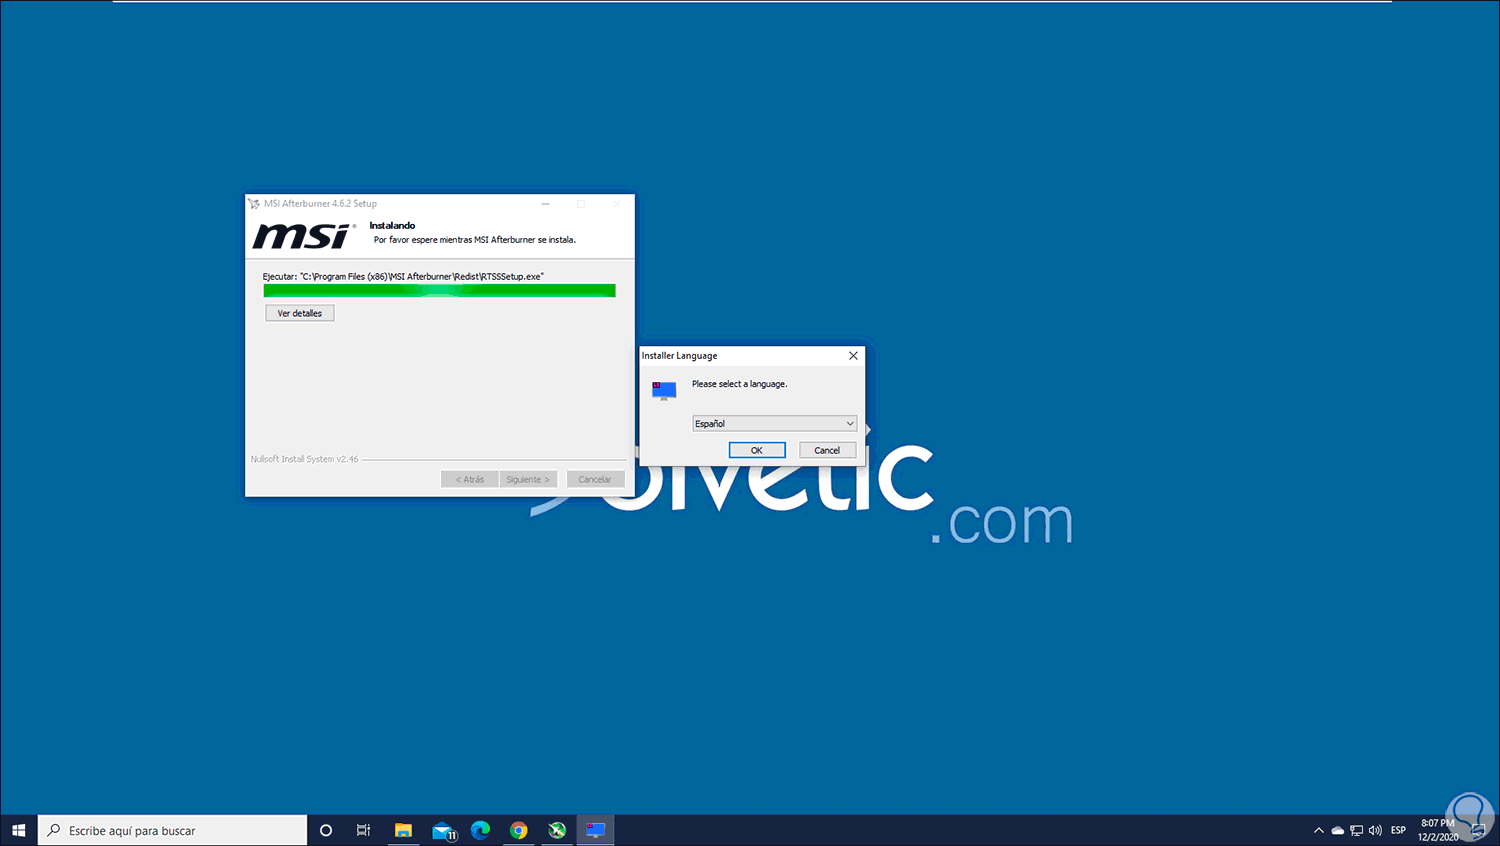This screenshot has width=1500, height=846.
Task: Click the 'Please select a language.' text
Action: pos(740,384)
